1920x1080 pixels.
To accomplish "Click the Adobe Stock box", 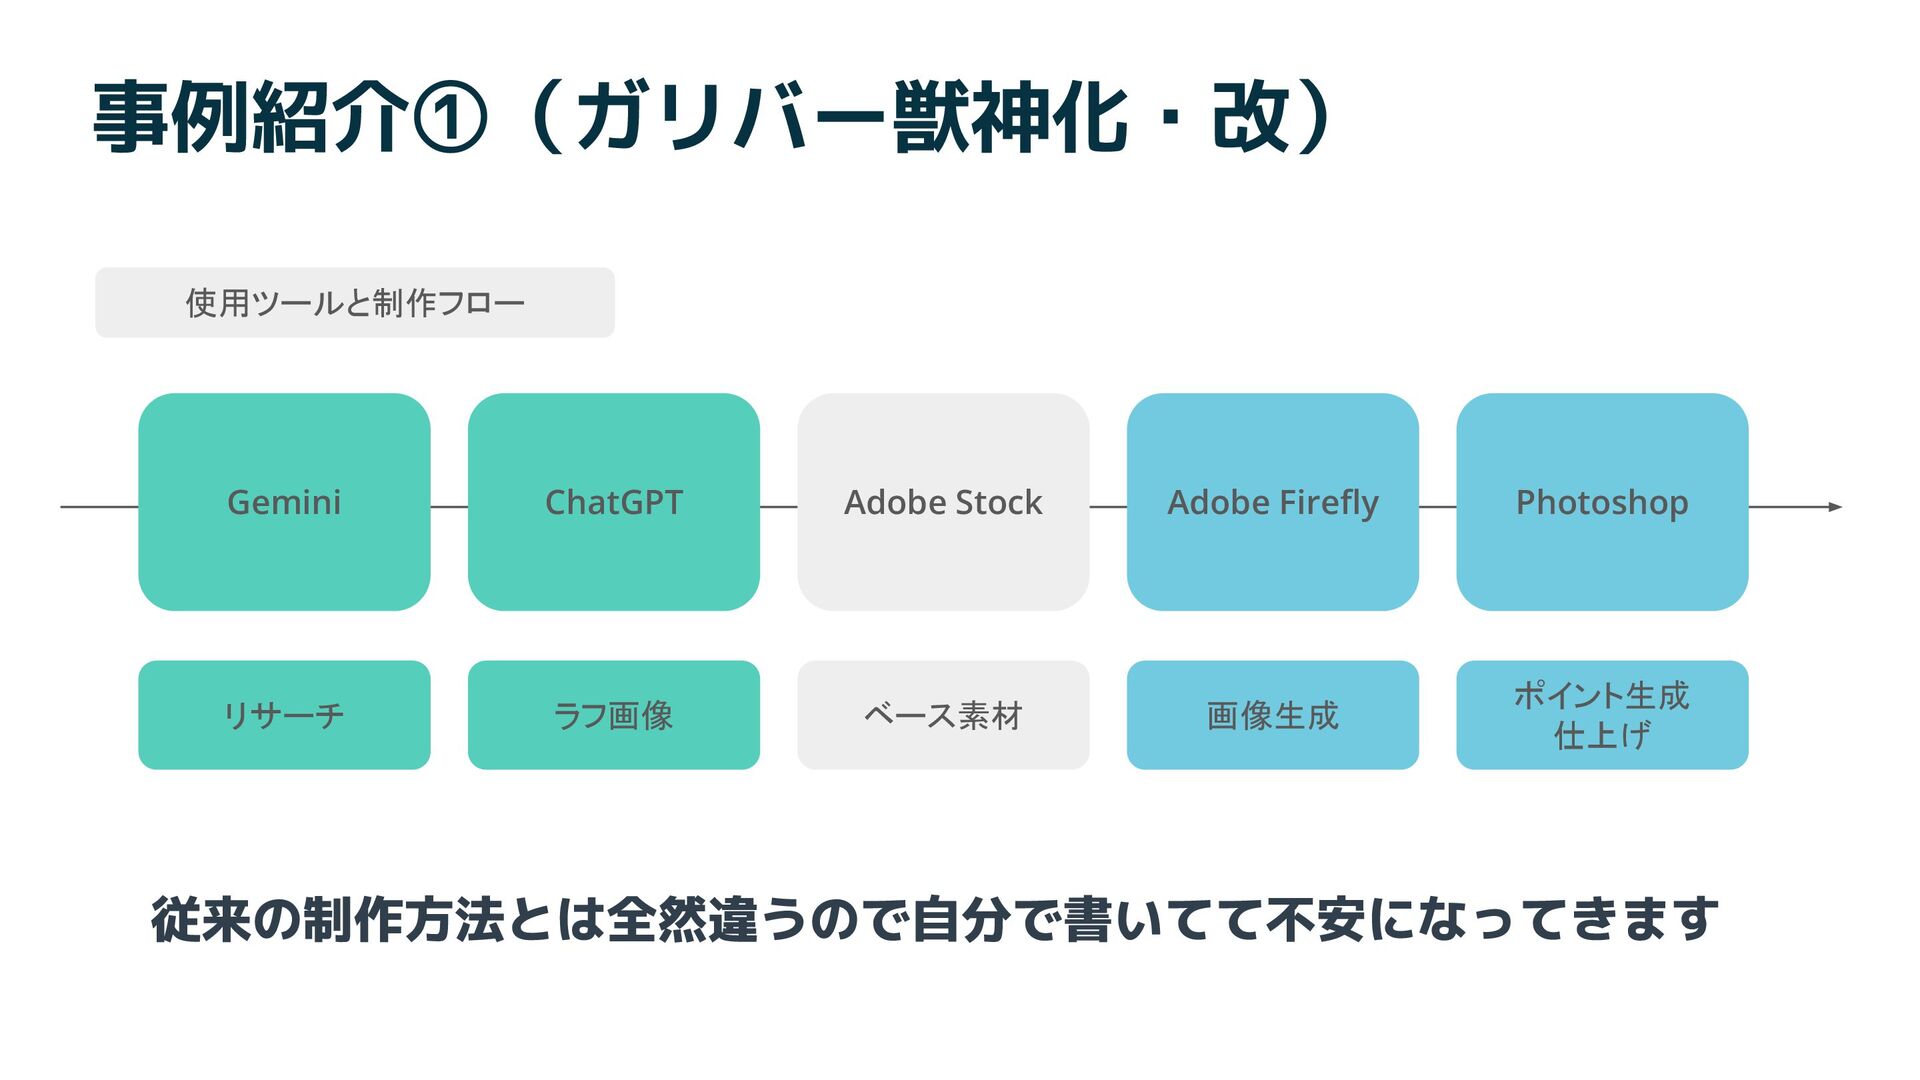I will point(943,502).
